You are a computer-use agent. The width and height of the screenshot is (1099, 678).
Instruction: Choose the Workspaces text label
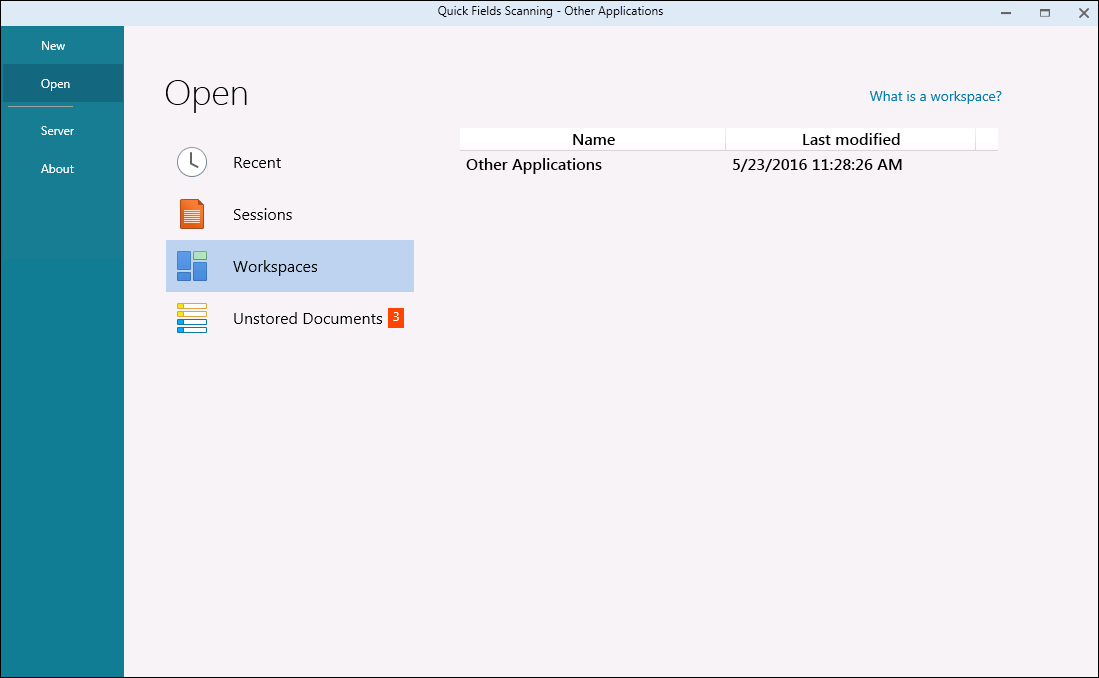(275, 267)
